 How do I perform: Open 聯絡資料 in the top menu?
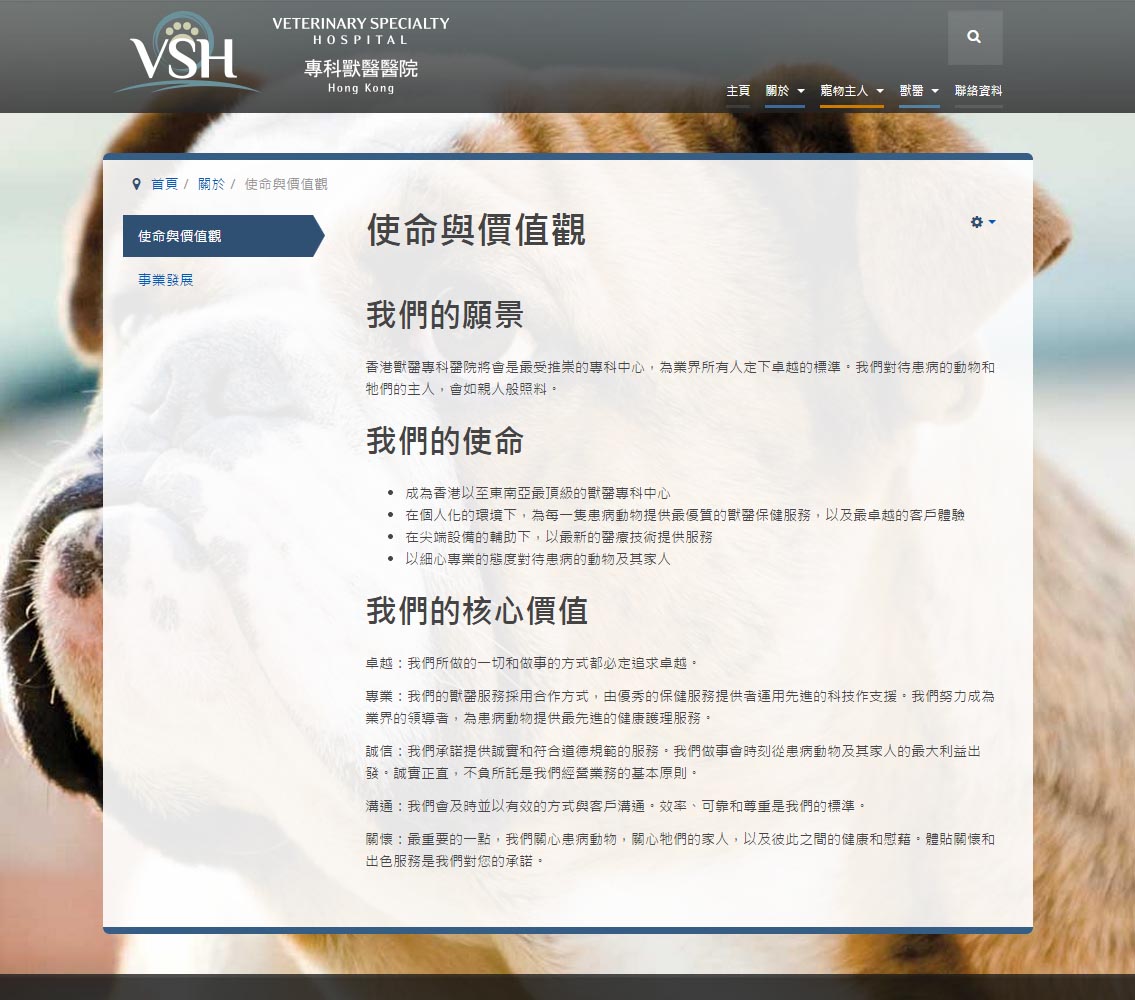point(978,91)
